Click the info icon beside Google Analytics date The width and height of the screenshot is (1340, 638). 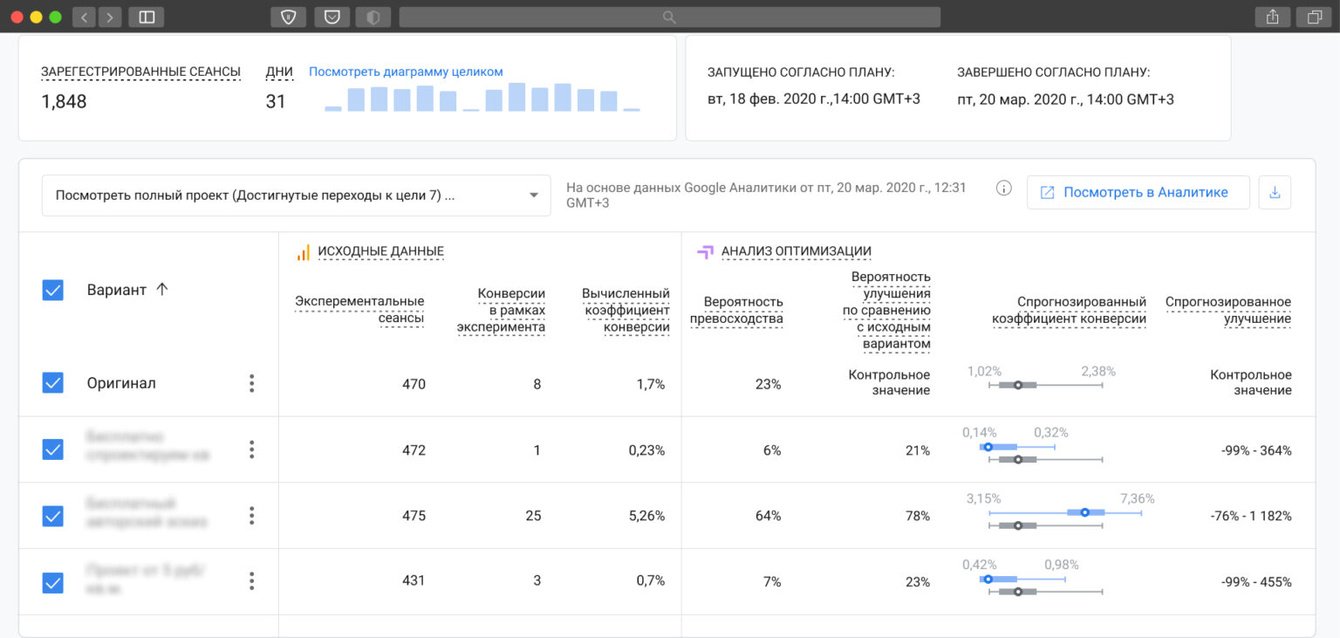pos(1004,188)
